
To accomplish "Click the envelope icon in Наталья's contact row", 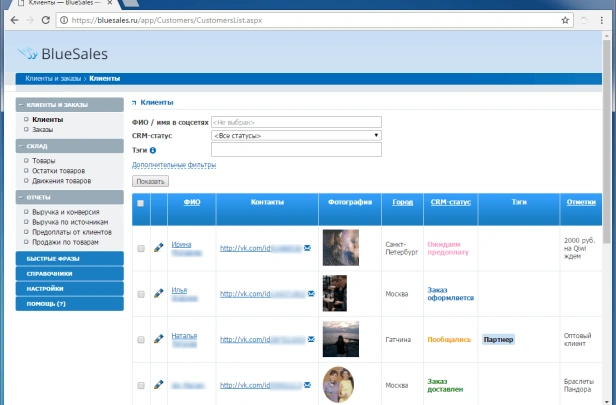I will [308, 340].
